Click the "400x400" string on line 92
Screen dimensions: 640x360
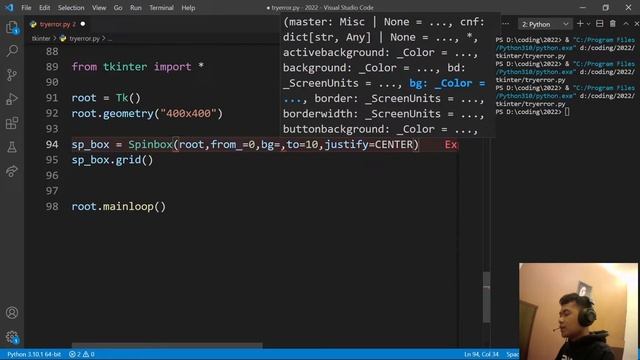click(x=188, y=113)
